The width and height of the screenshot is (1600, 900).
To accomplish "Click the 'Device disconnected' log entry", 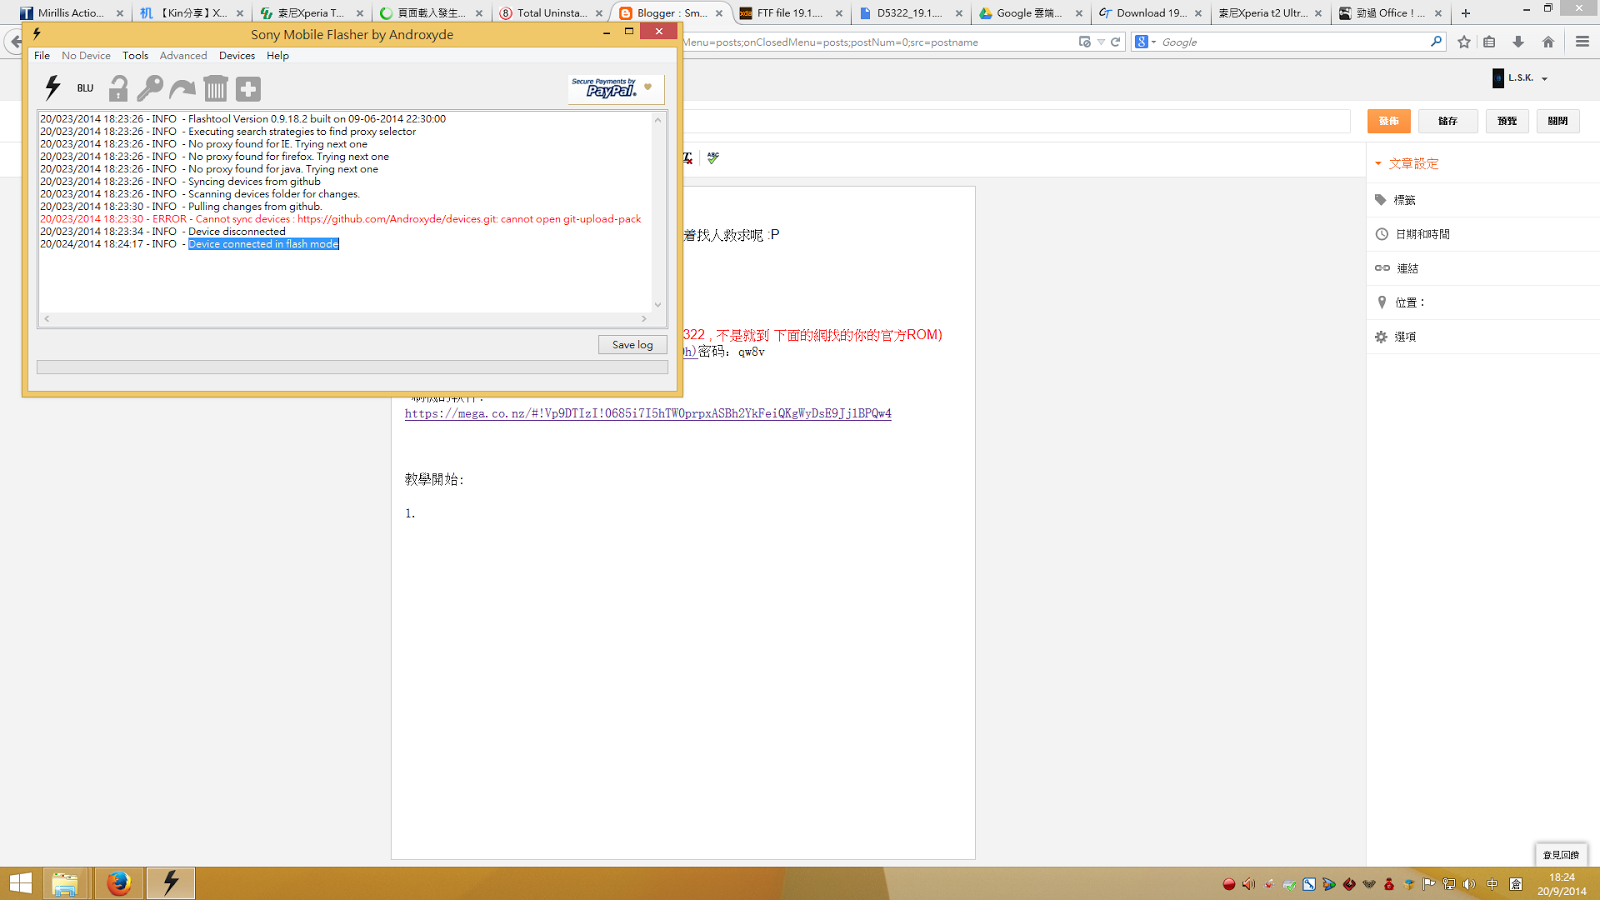I will 236,232.
